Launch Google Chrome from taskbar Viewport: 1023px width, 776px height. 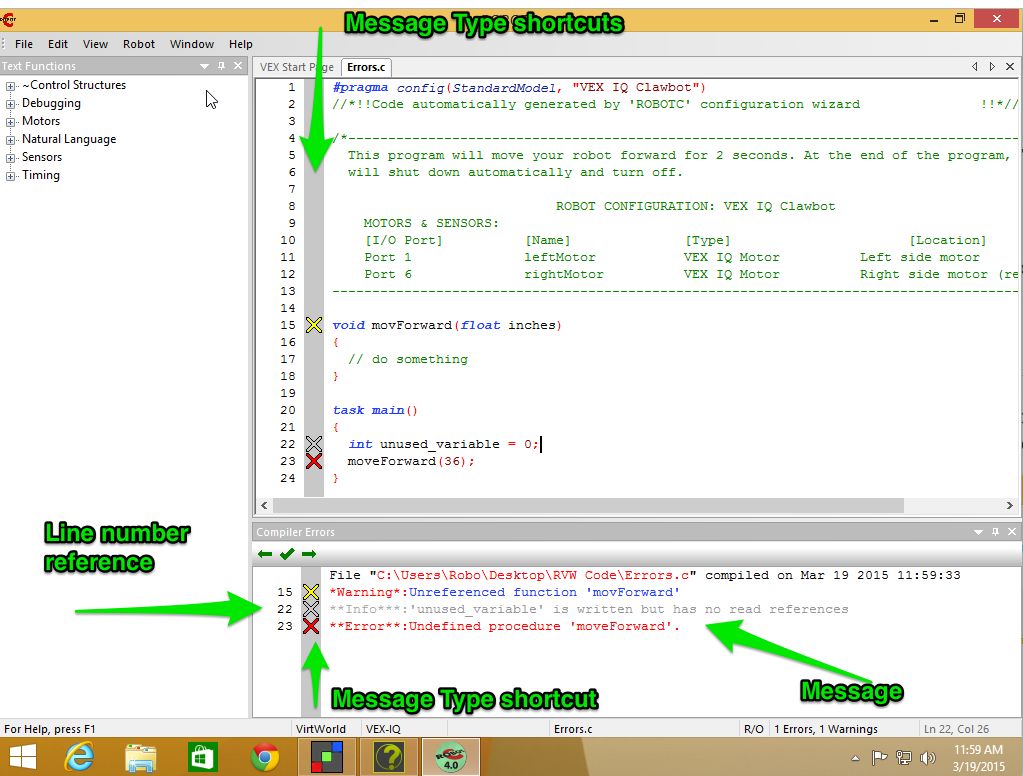coord(264,757)
